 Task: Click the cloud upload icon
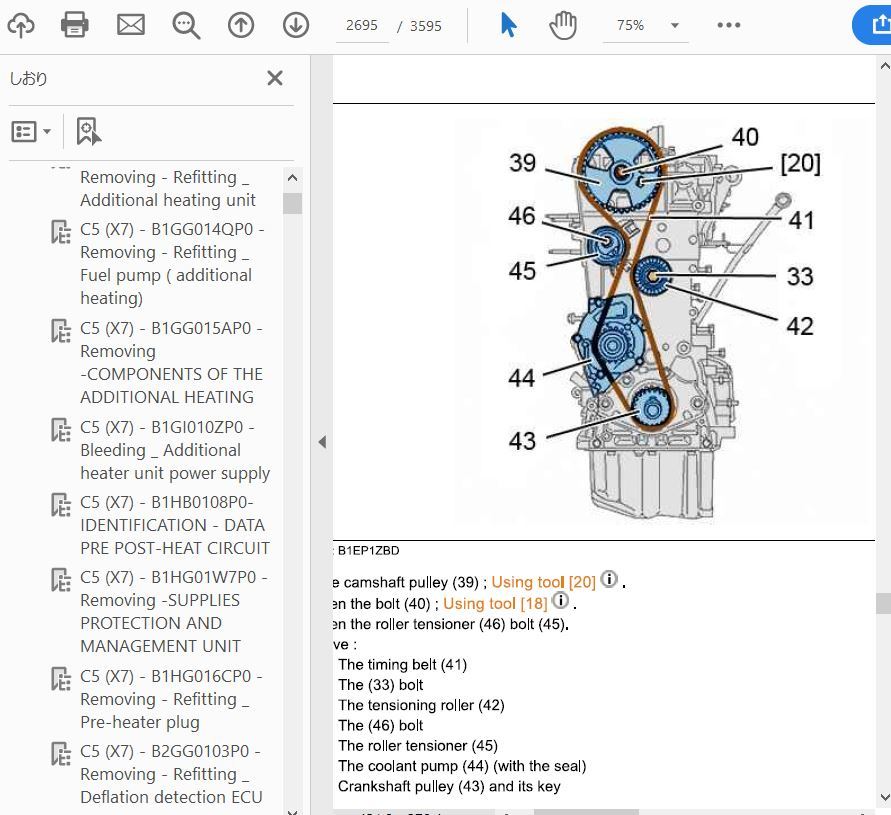(21, 25)
